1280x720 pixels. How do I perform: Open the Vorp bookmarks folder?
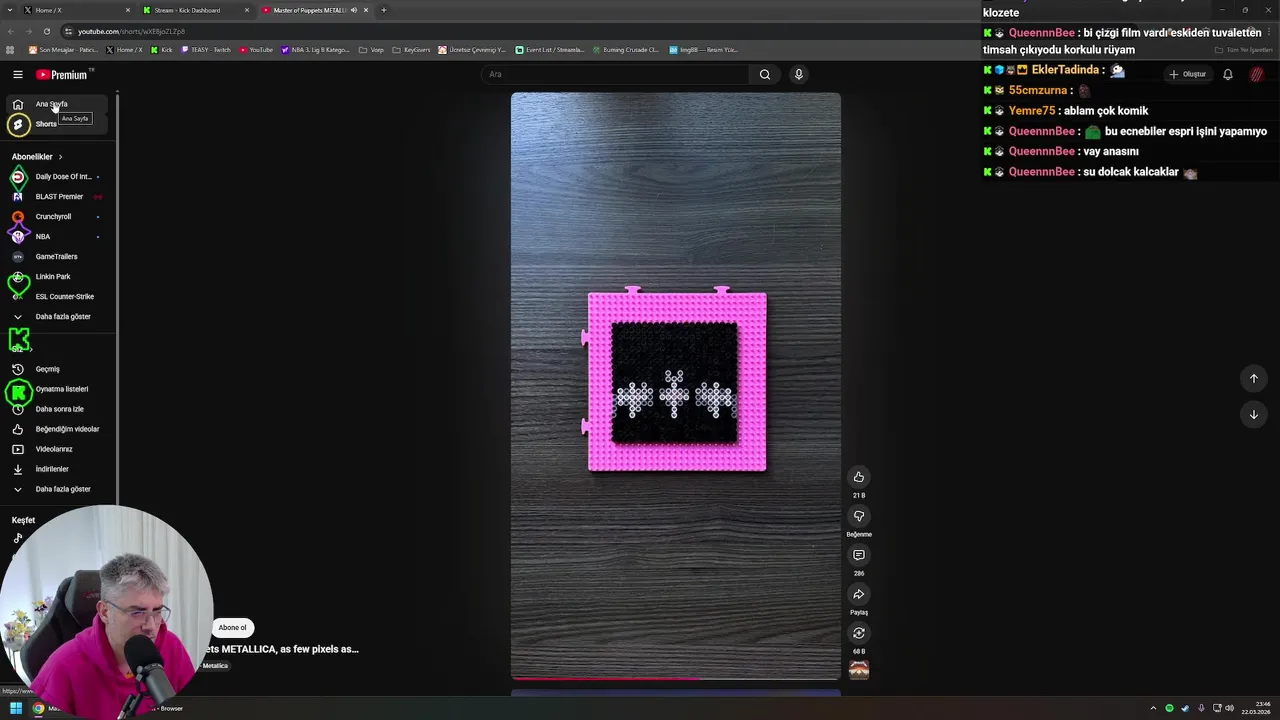click(371, 50)
